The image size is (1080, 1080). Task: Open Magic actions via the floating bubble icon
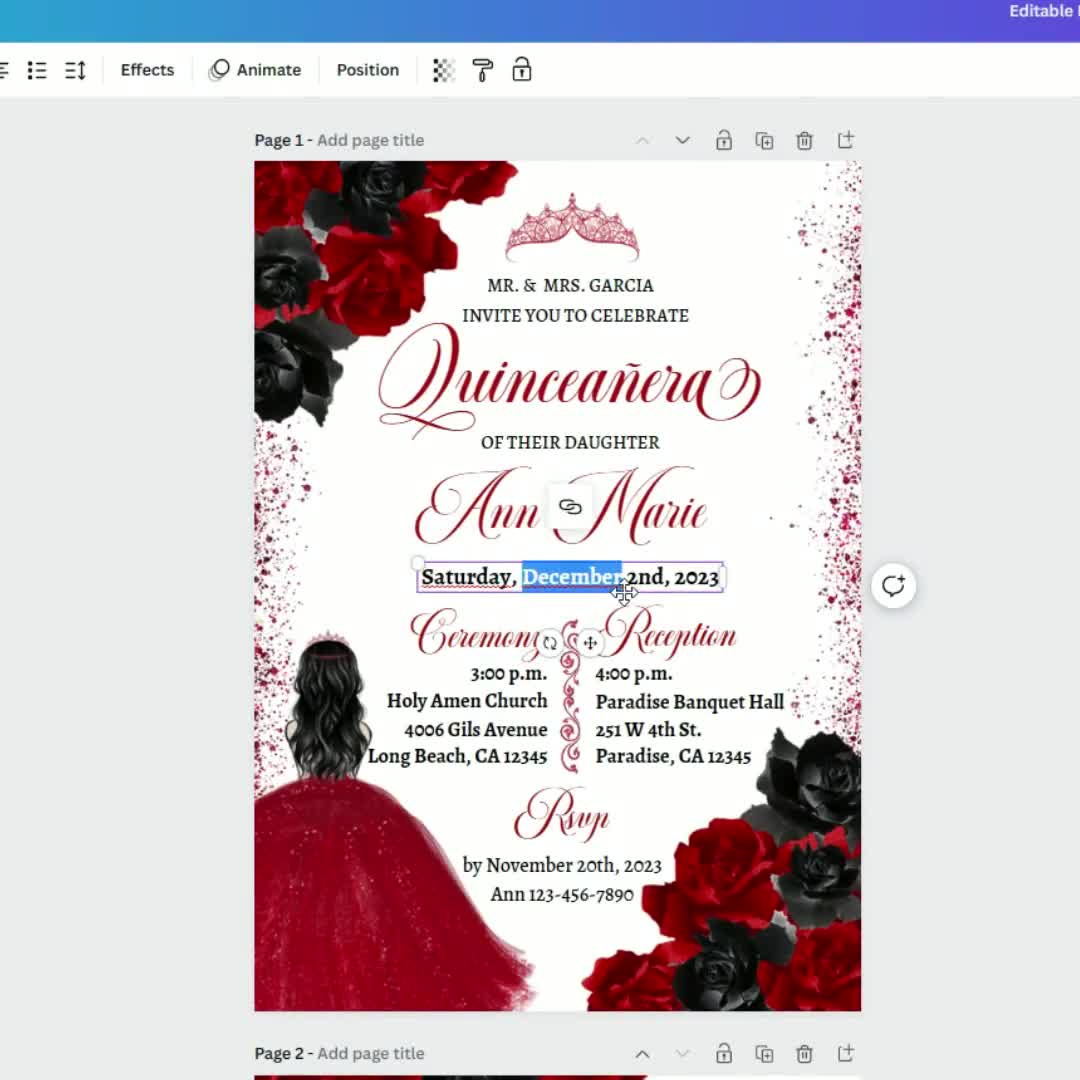(893, 586)
